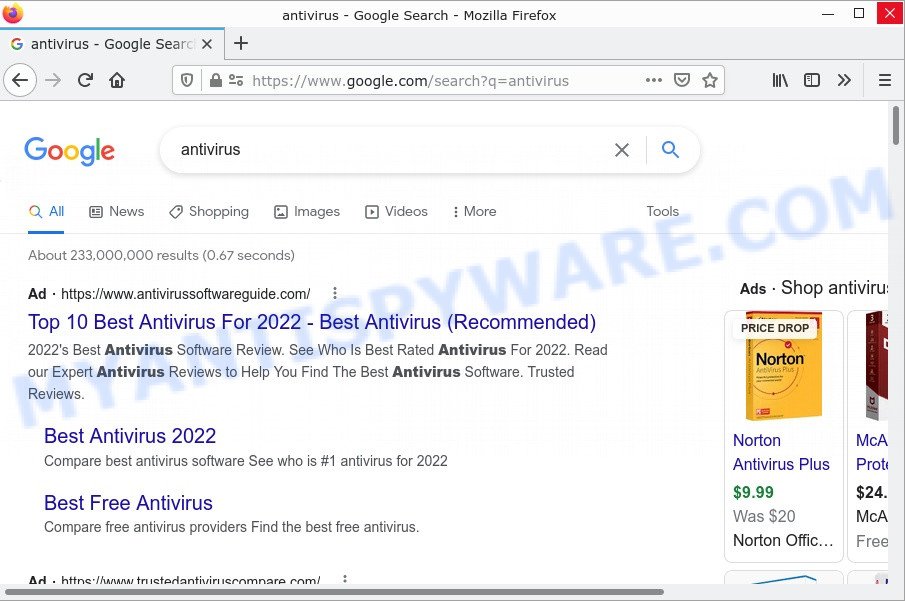The height and width of the screenshot is (601, 905).
Task: Bookmark this page with the star
Action: click(x=710, y=80)
